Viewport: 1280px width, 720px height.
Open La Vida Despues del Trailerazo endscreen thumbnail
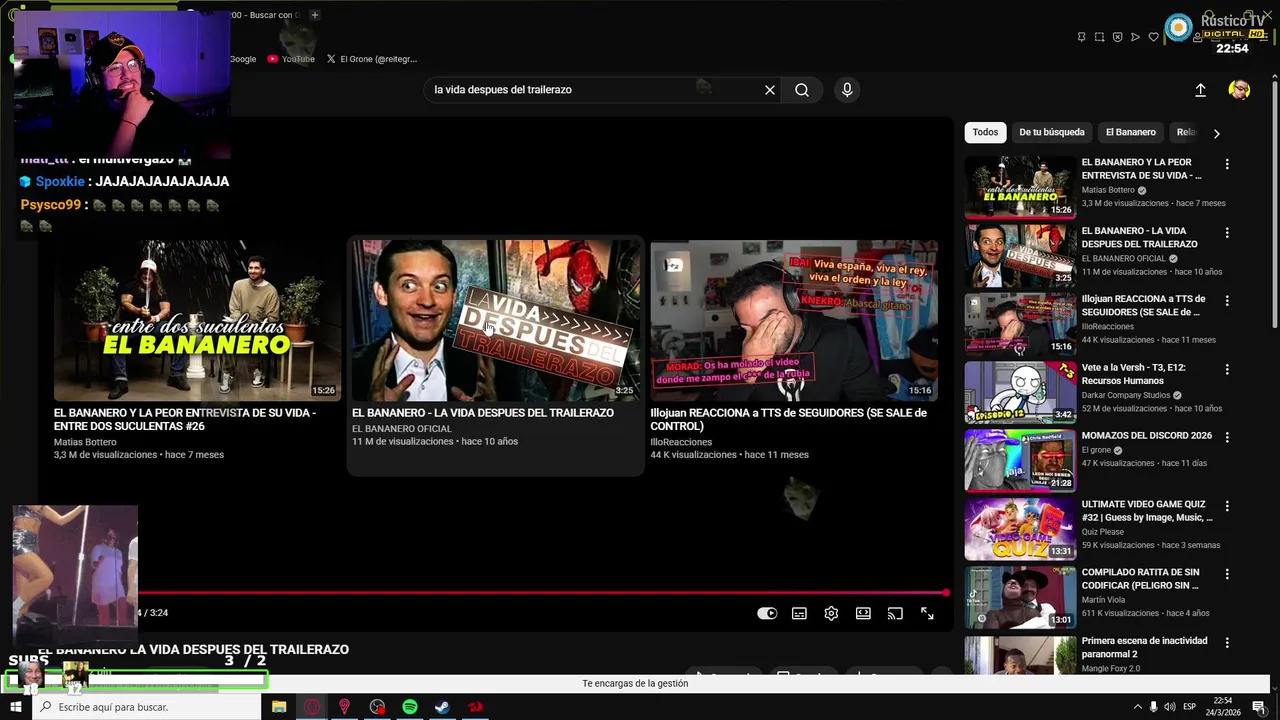[x=495, y=320]
